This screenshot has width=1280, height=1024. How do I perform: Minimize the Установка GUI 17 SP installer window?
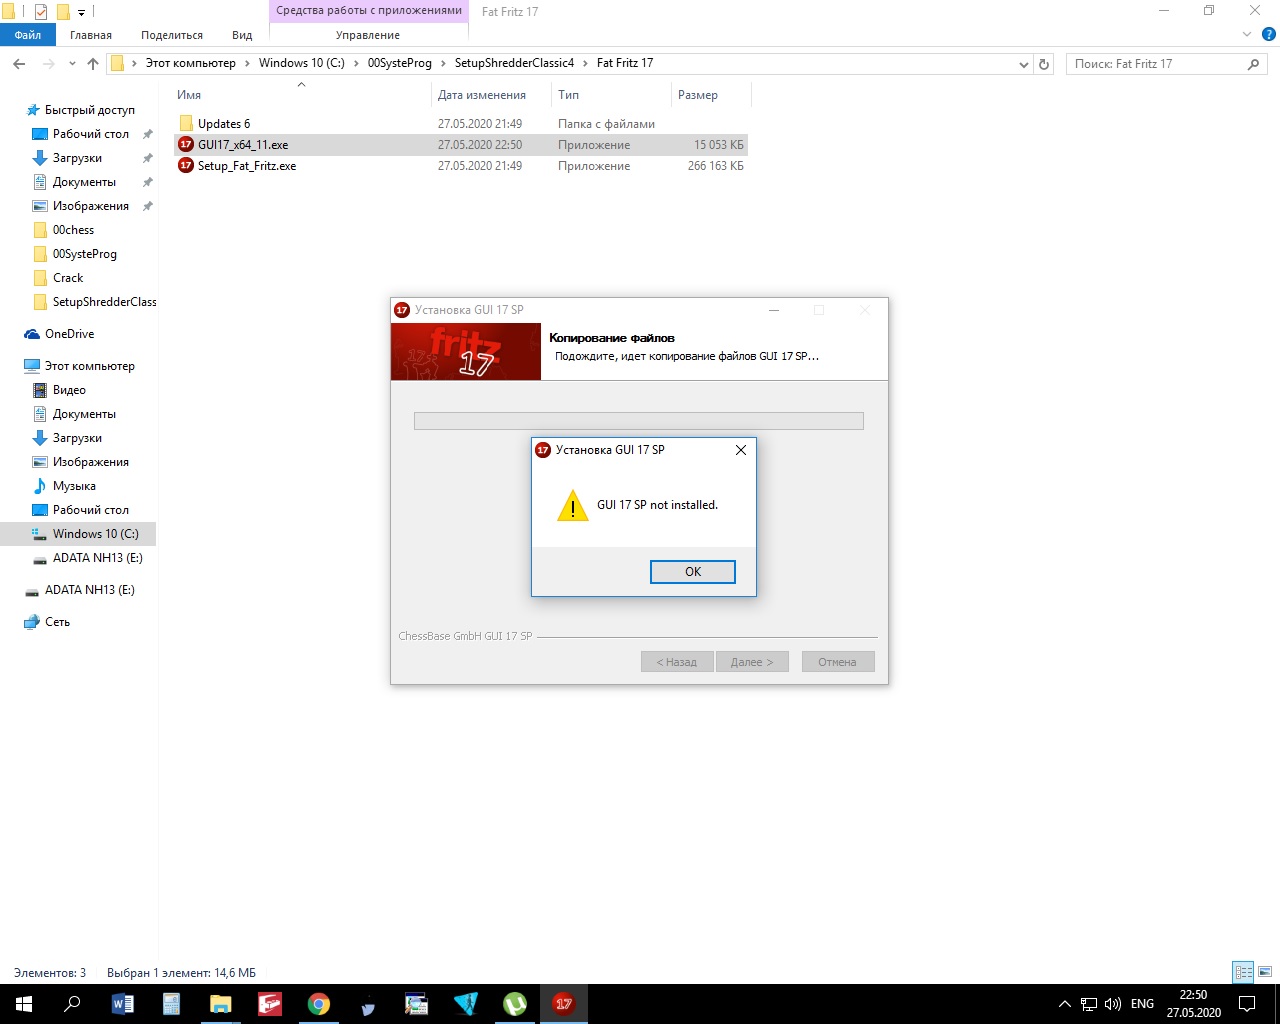pyautogui.click(x=774, y=310)
